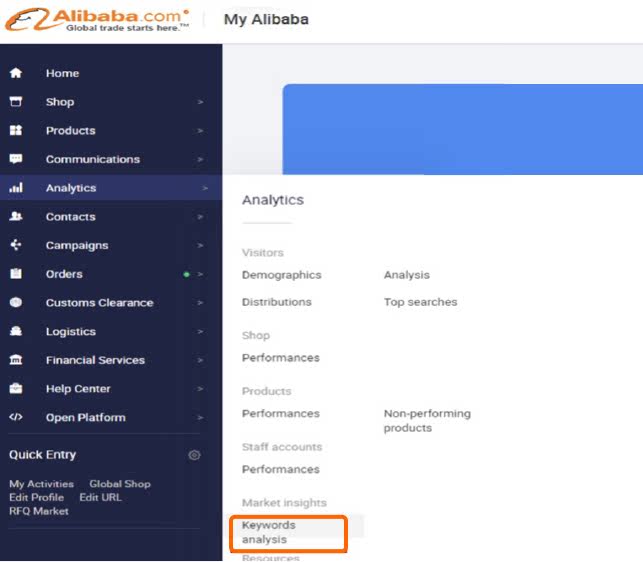The image size is (643, 562).
Task: Open Edit URL quick entry
Action: coord(100,498)
